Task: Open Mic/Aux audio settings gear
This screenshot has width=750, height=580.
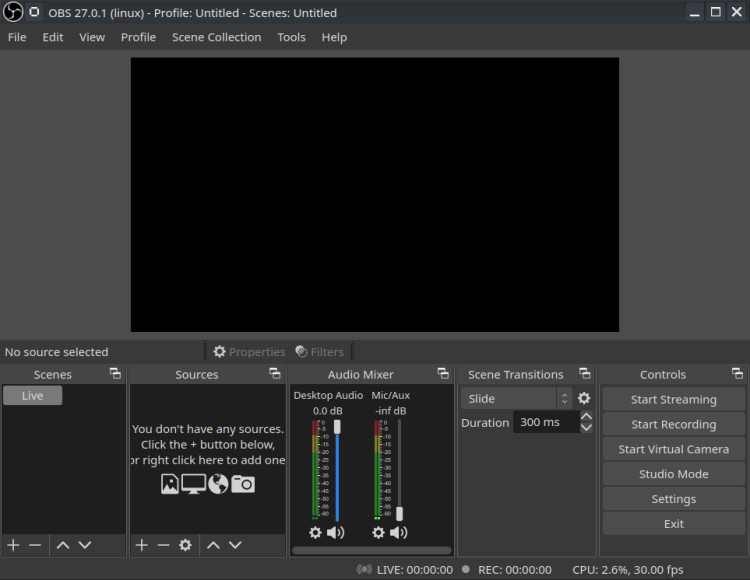Action: 378,533
